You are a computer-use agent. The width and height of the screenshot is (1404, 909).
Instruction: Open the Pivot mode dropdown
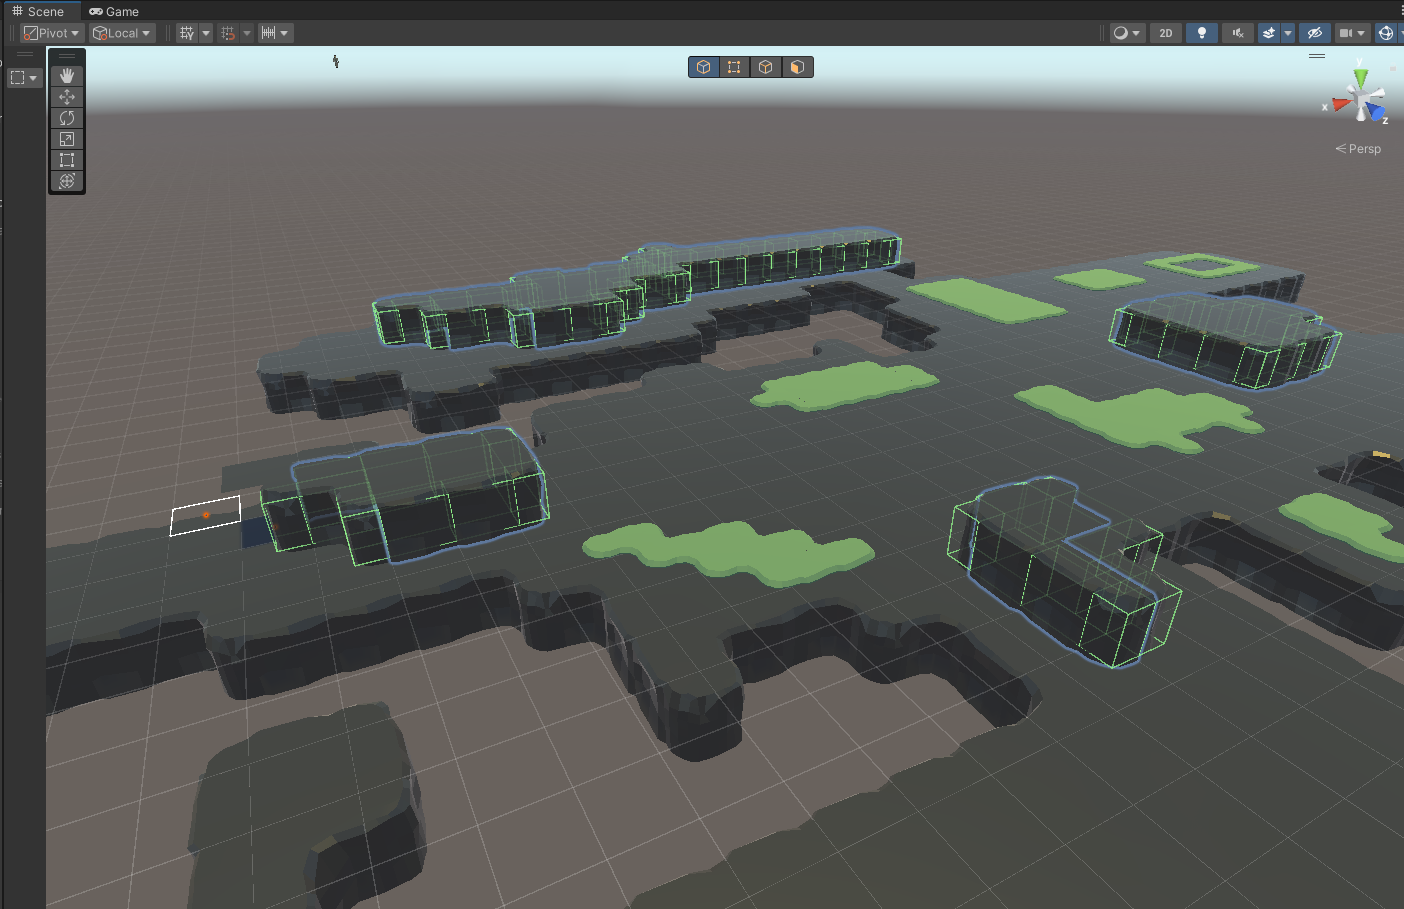click(x=50, y=32)
